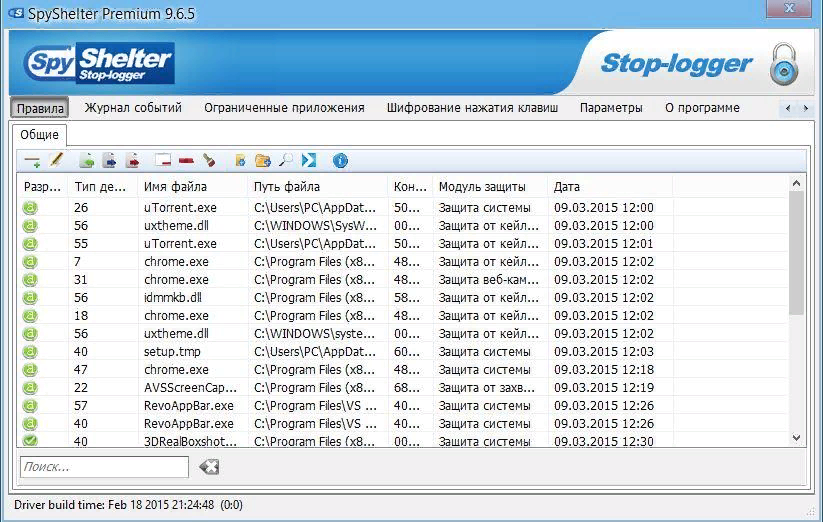The width and height of the screenshot is (823, 522).
Task: Click the Защита от захв... module cell
Action: pos(487,388)
